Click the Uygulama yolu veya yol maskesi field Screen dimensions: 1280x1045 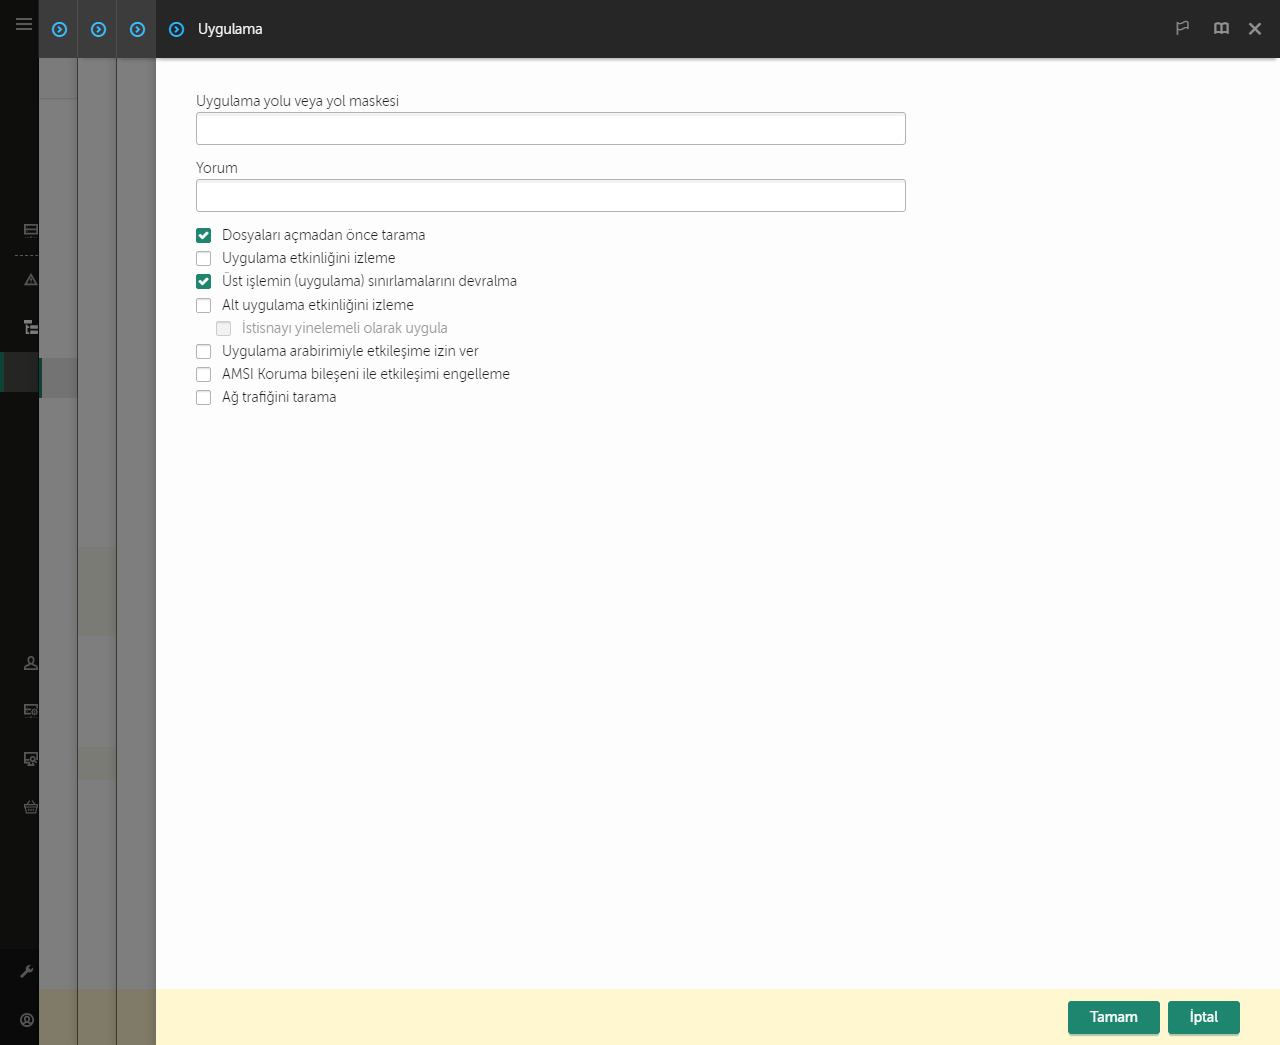(551, 128)
